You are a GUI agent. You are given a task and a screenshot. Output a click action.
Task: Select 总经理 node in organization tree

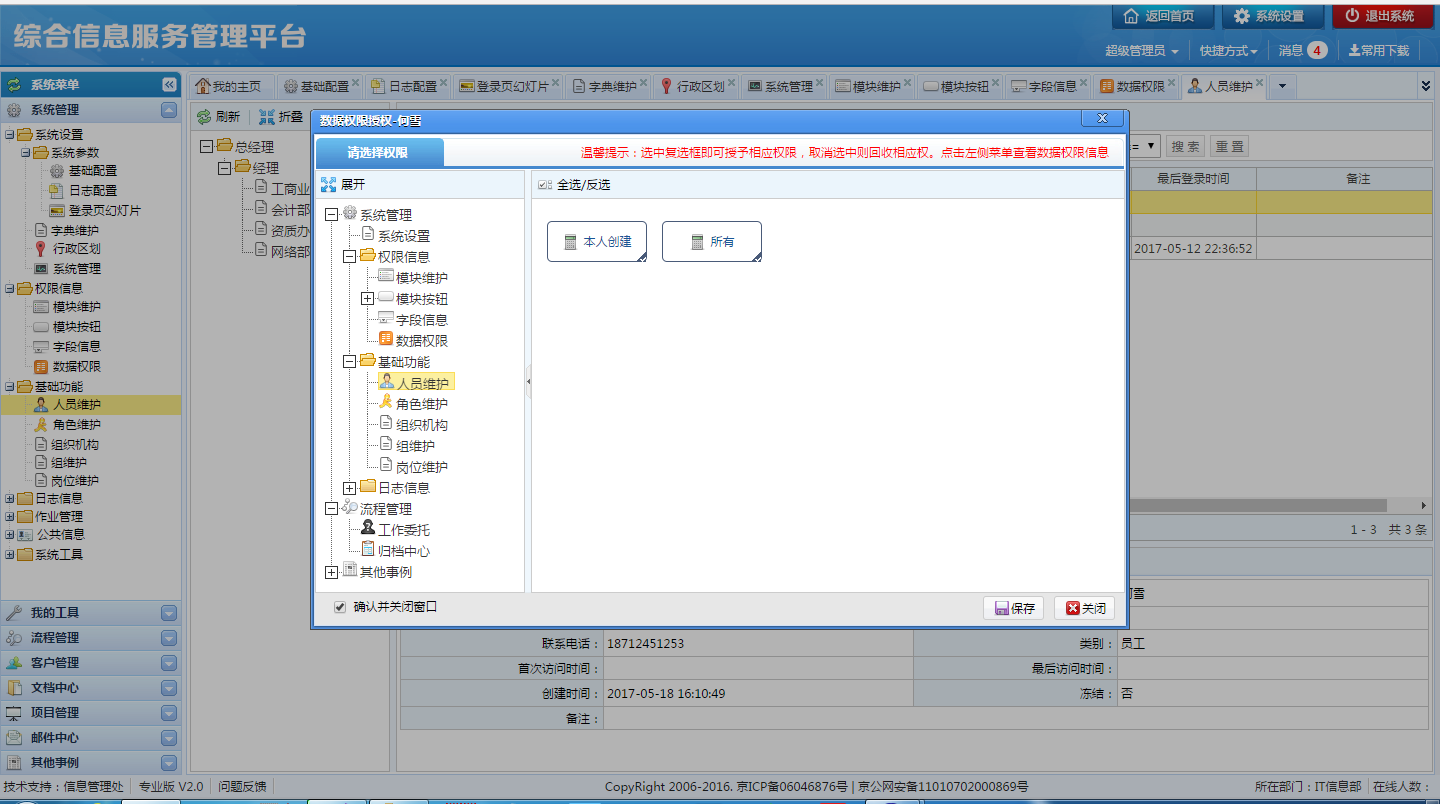click(x=254, y=147)
